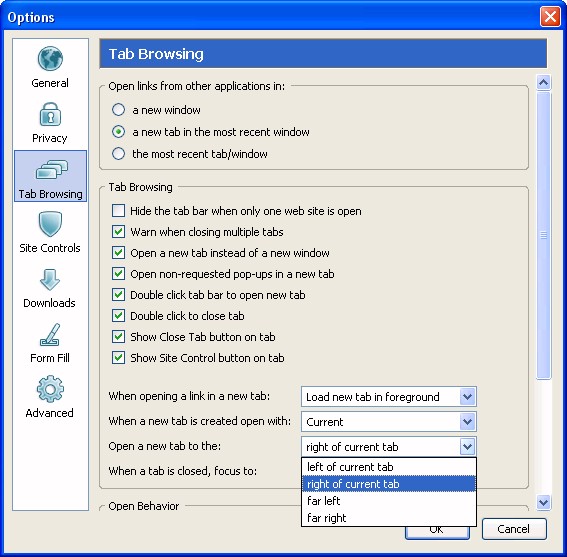Open Site Controls shield icon section
Screen dimensions: 567x557
point(50,224)
